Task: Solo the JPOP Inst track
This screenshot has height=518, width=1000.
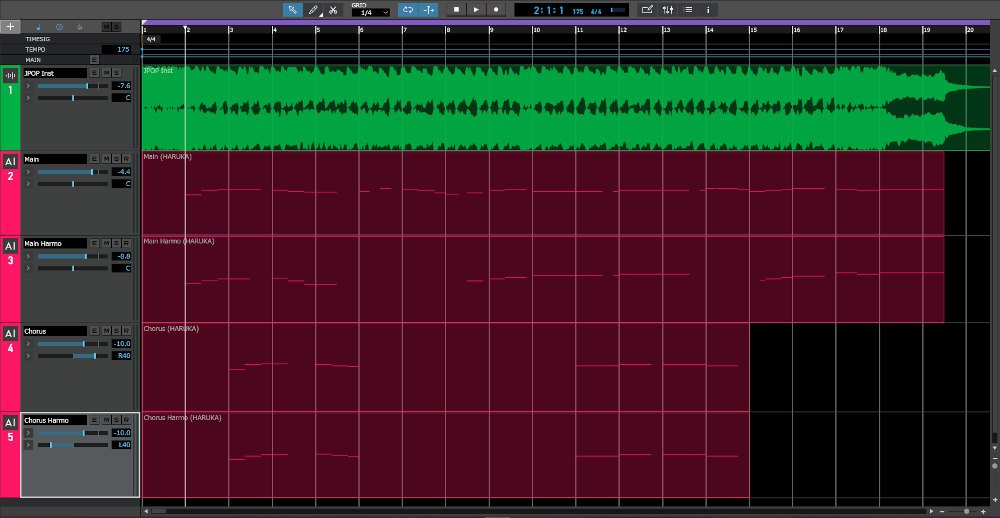Action: [116, 73]
